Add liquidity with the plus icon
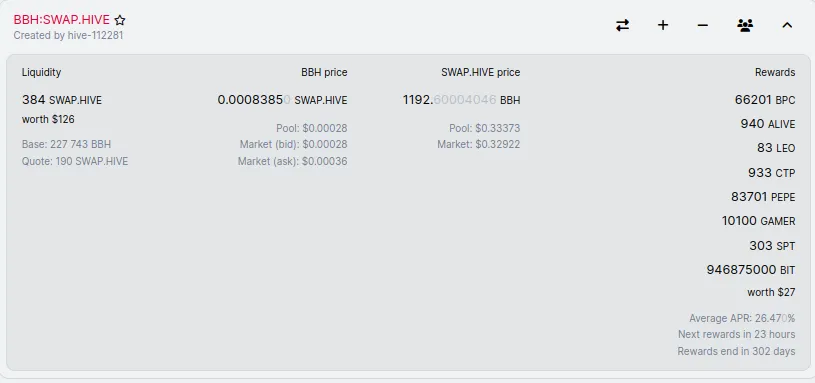The height and width of the screenshot is (383, 815). 663,25
